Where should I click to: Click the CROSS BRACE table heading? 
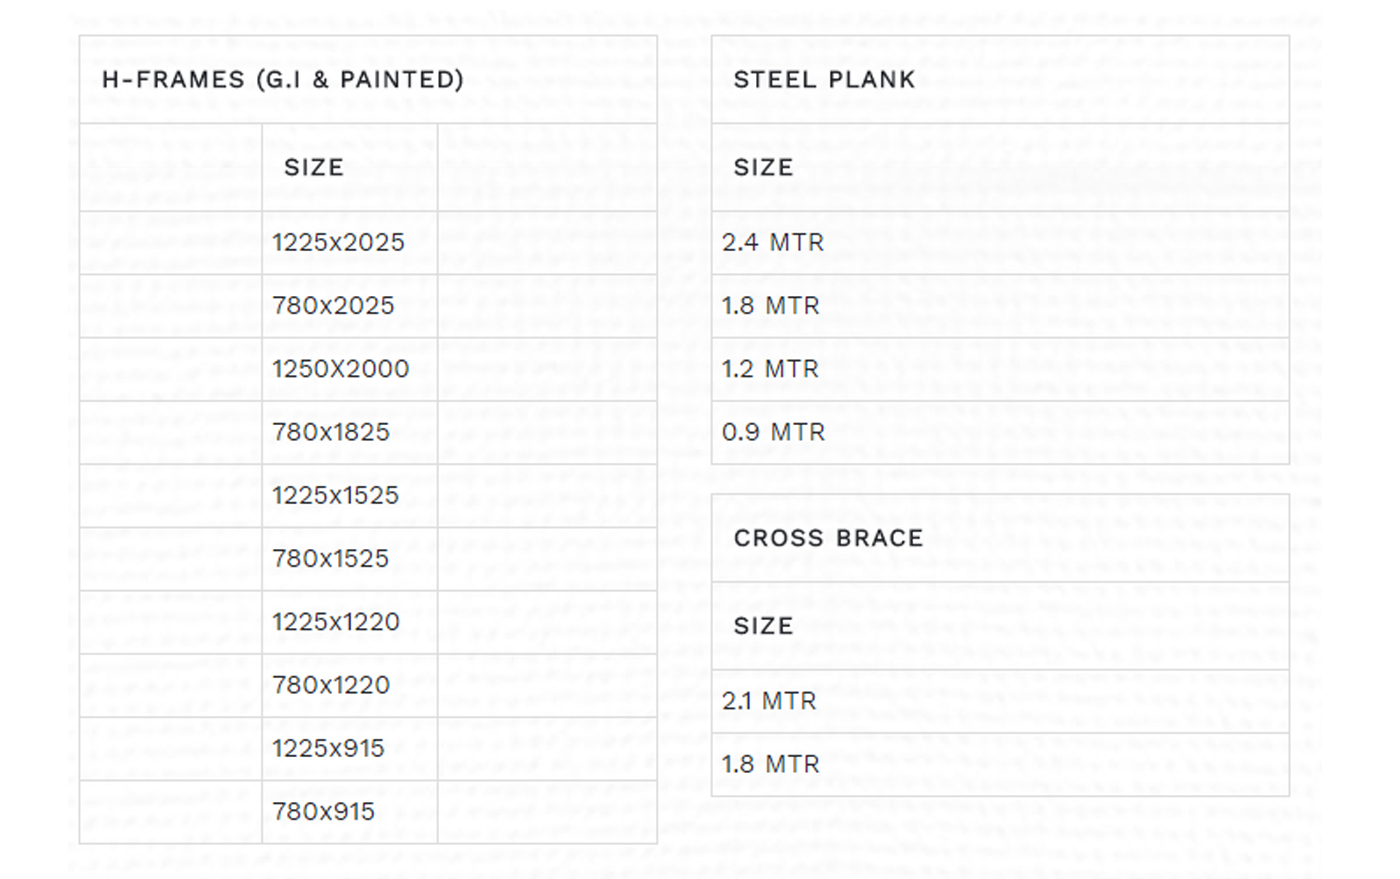coord(828,538)
